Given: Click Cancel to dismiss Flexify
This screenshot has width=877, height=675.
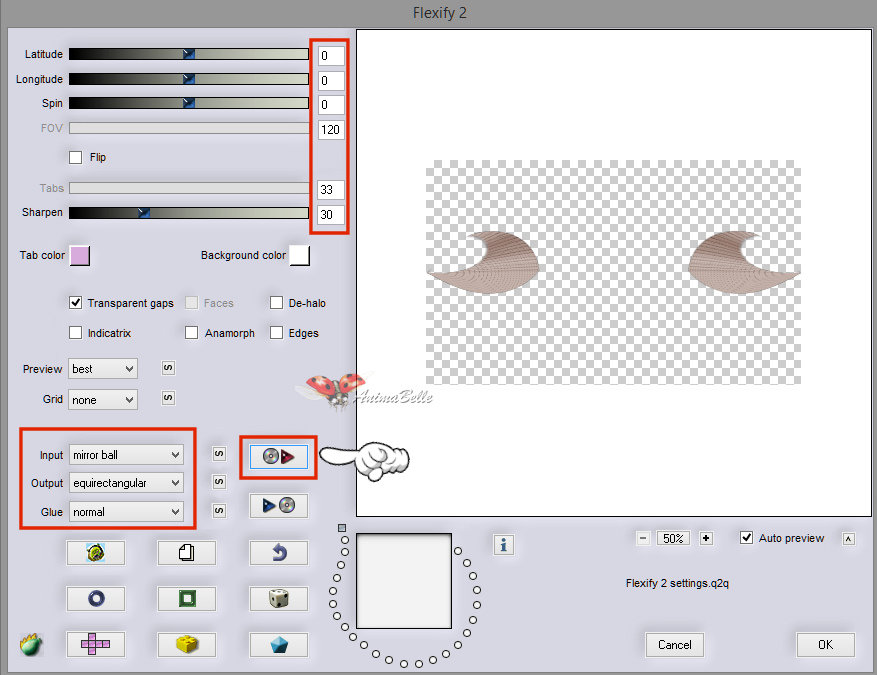Looking at the screenshot, I should pos(675,645).
